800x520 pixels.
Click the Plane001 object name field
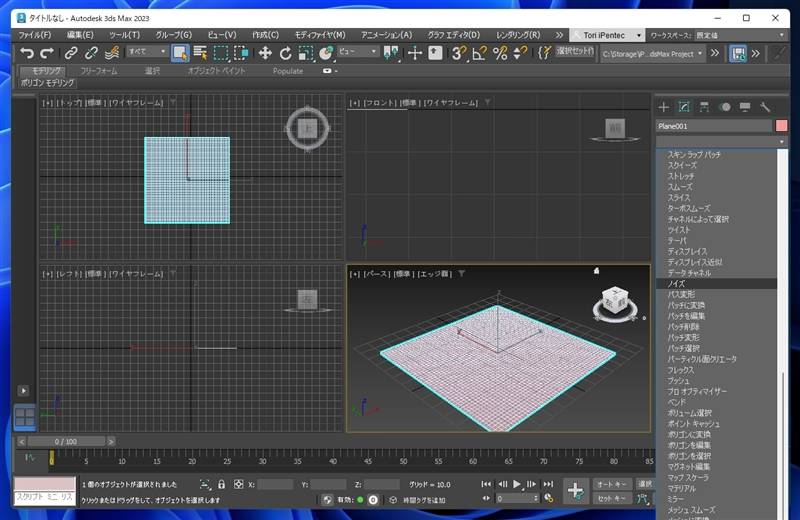tap(714, 126)
